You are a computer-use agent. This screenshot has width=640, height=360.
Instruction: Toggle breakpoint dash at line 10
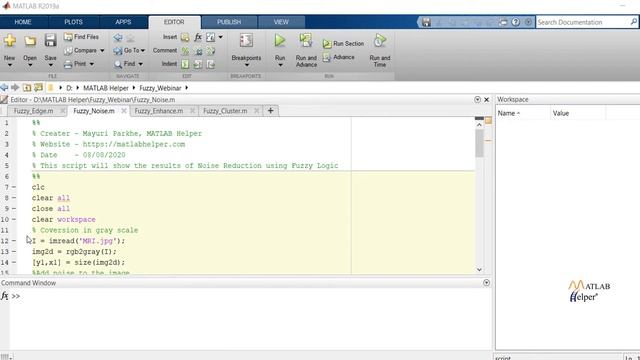tap(14, 219)
